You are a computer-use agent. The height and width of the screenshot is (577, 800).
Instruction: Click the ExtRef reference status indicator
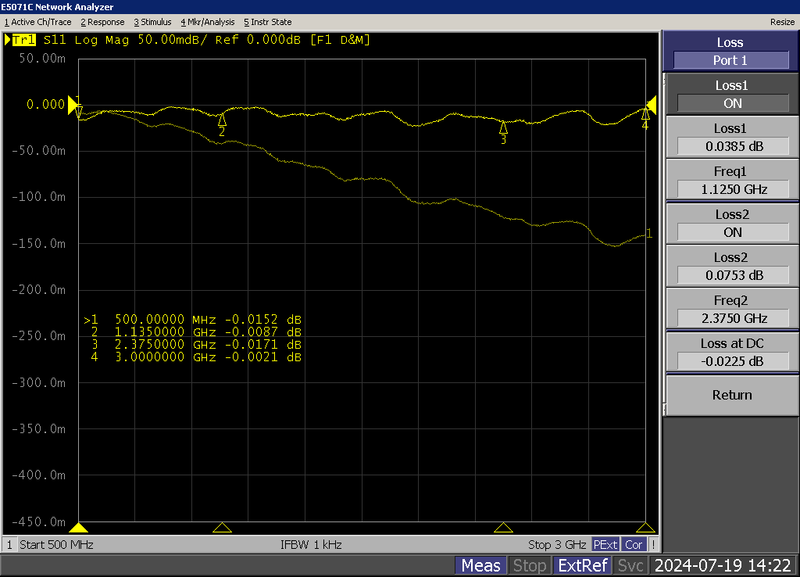(584, 564)
